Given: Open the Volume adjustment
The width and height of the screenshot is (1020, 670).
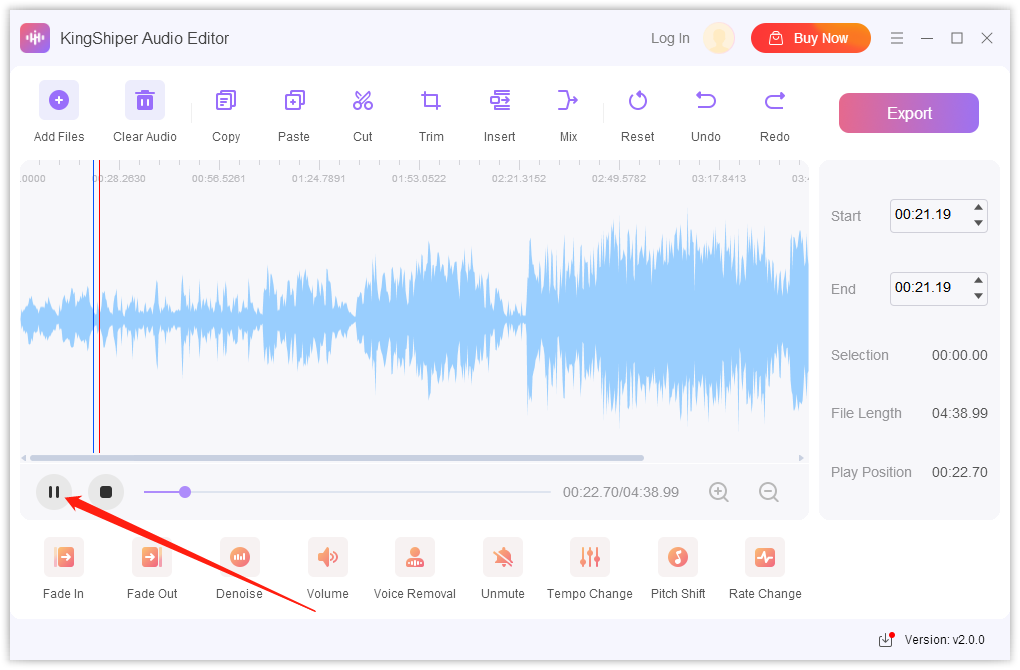Looking at the screenshot, I should (x=327, y=557).
